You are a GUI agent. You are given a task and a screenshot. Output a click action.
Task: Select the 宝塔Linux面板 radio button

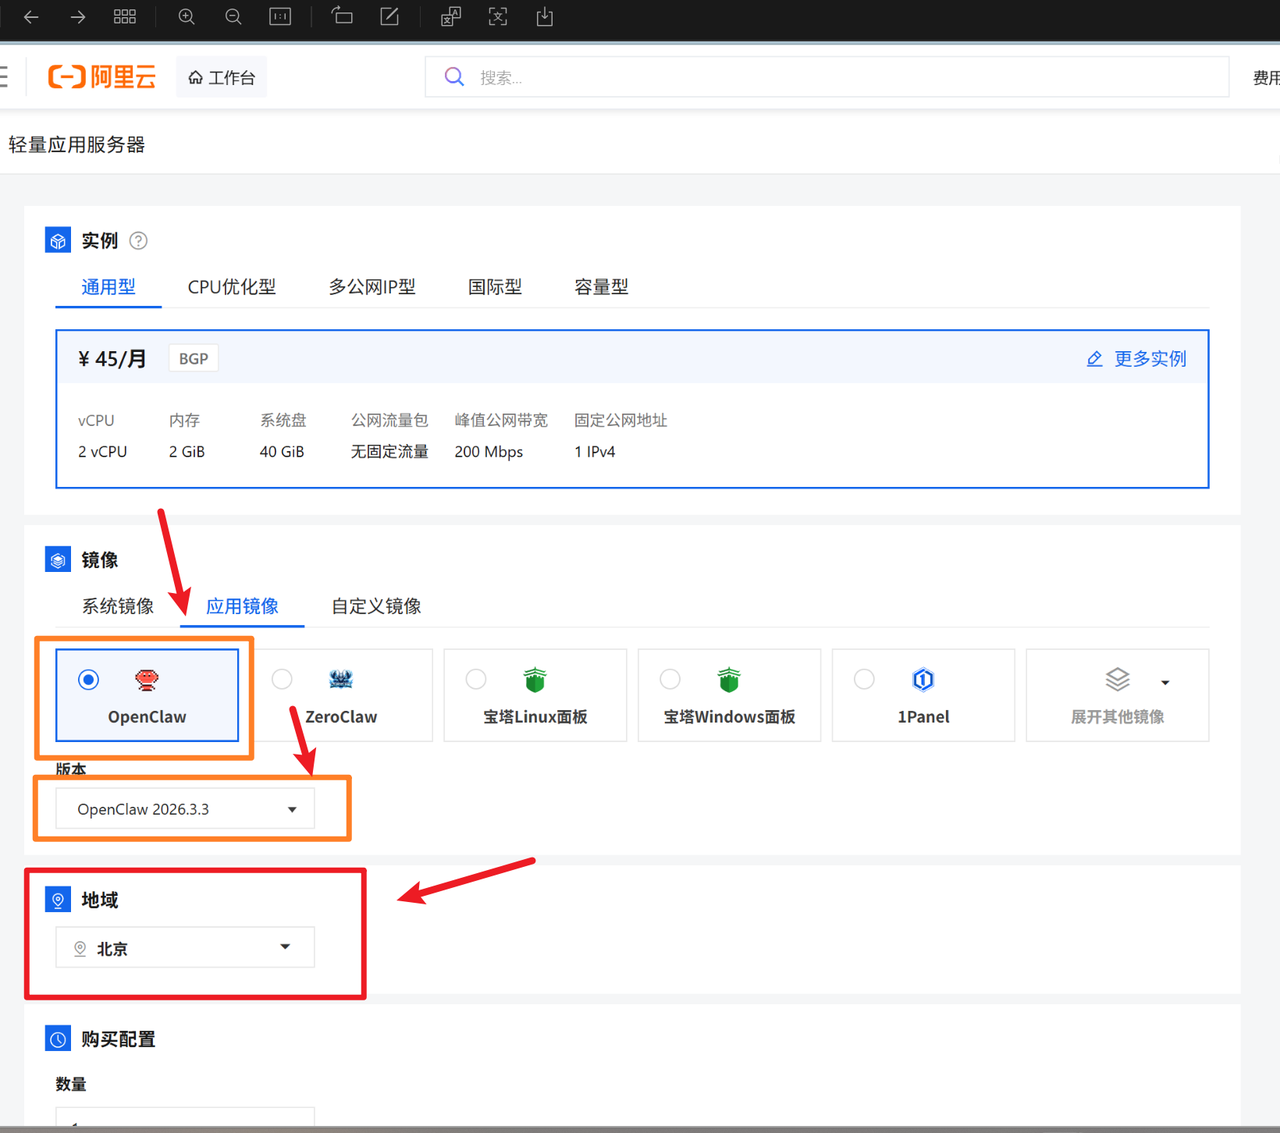(x=476, y=680)
